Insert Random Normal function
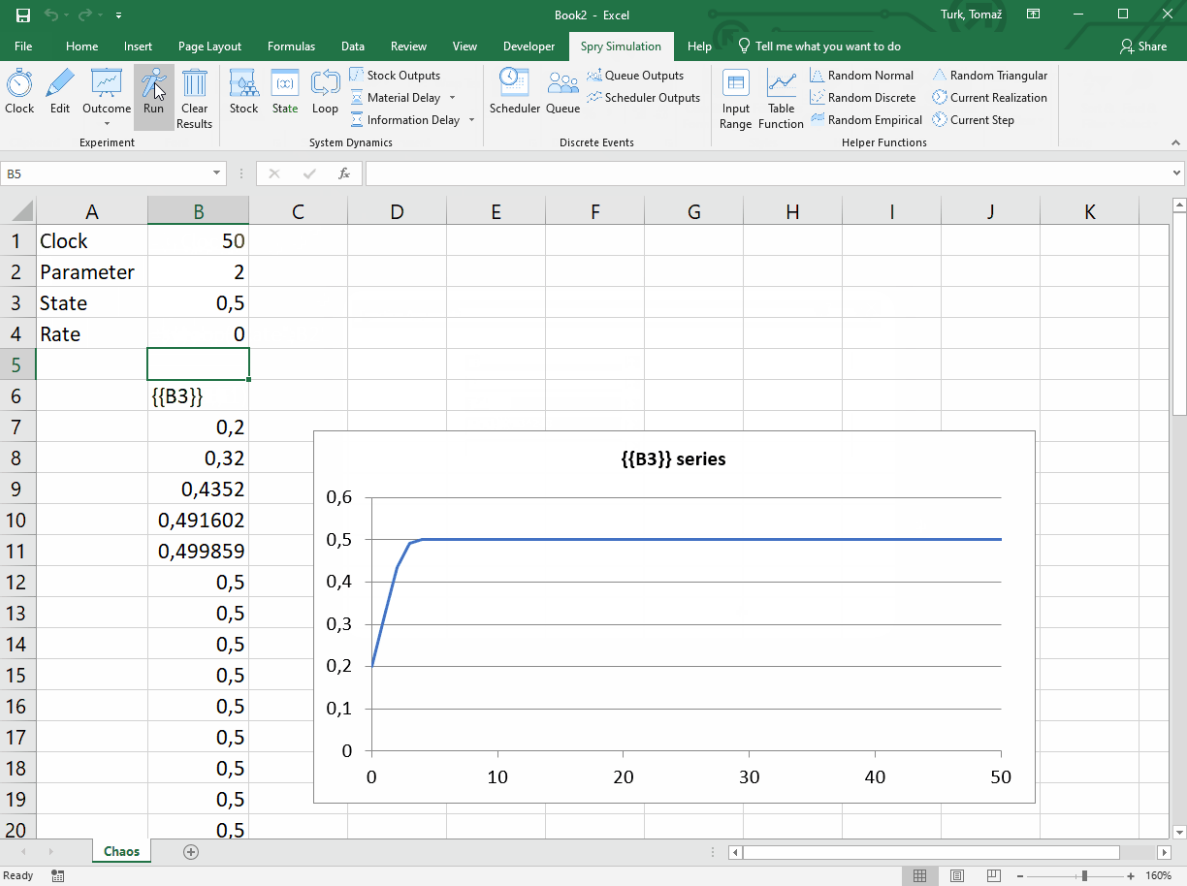 click(x=861, y=75)
